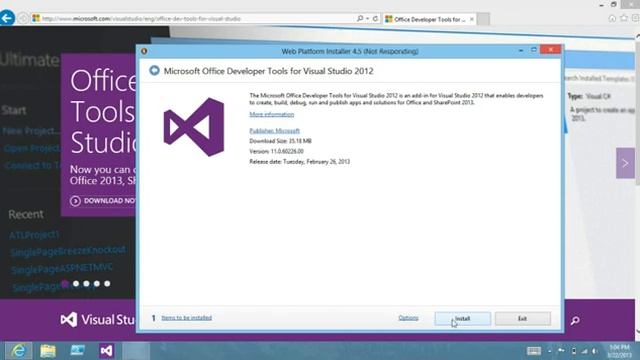Click the search magnifier in the purple footer
The height and width of the screenshot is (360, 640).
pyautogui.click(x=575, y=320)
